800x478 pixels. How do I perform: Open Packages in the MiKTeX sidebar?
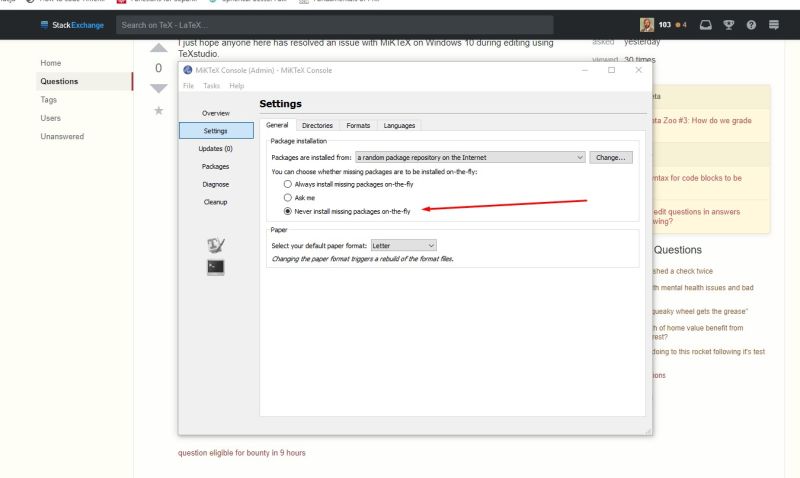click(x=216, y=166)
